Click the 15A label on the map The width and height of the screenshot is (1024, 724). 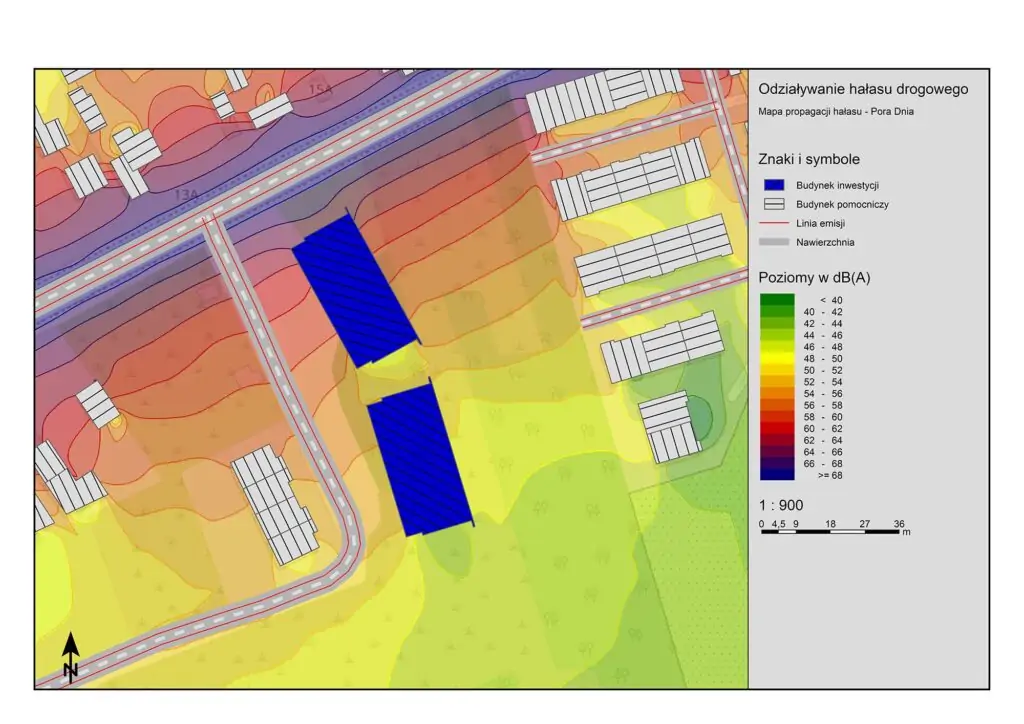(x=319, y=92)
